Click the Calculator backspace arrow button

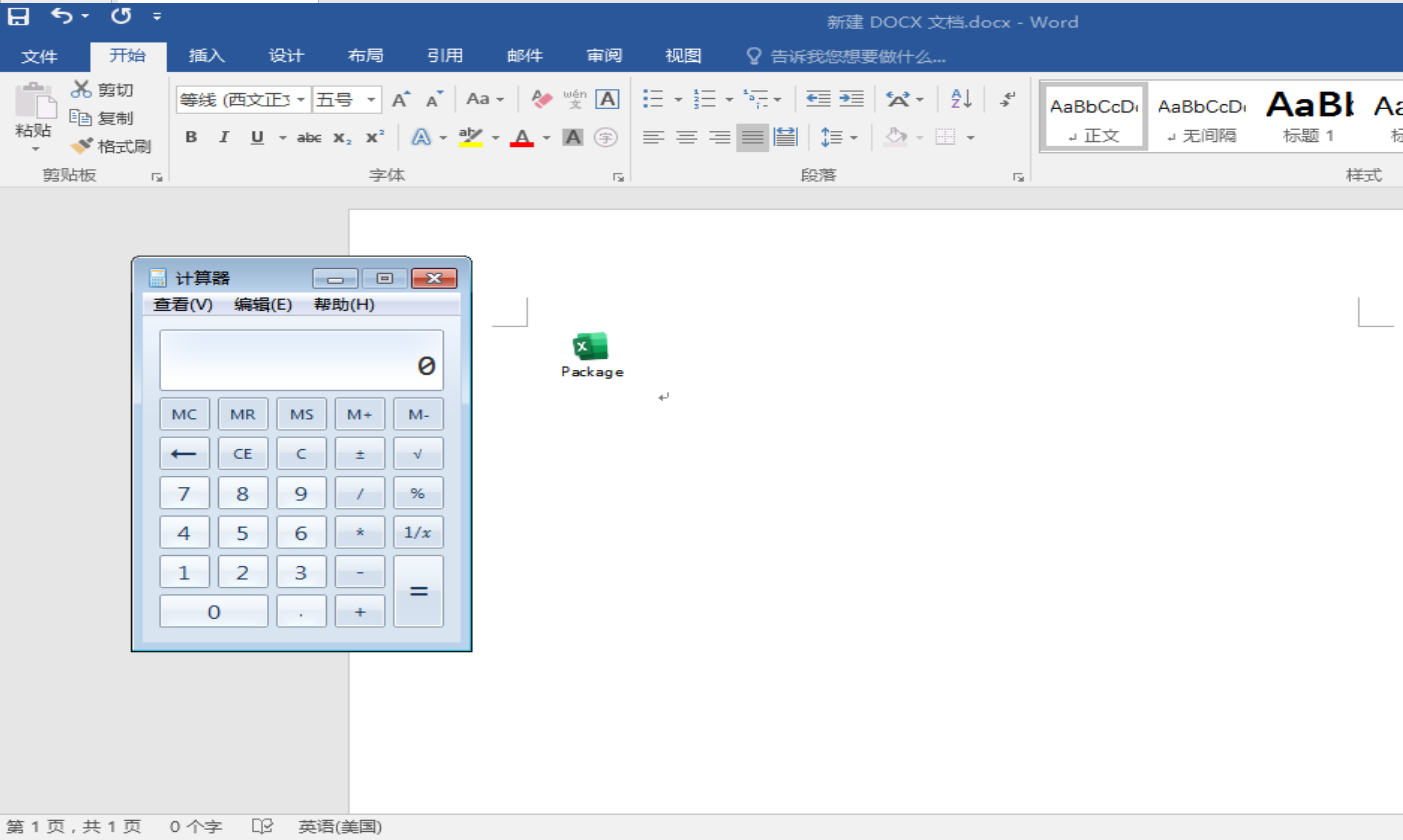184,454
